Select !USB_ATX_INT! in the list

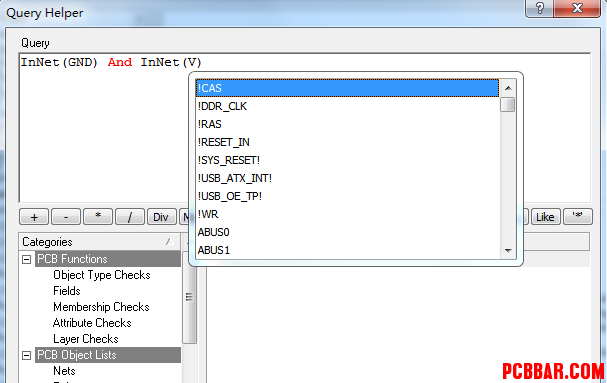tap(347, 178)
